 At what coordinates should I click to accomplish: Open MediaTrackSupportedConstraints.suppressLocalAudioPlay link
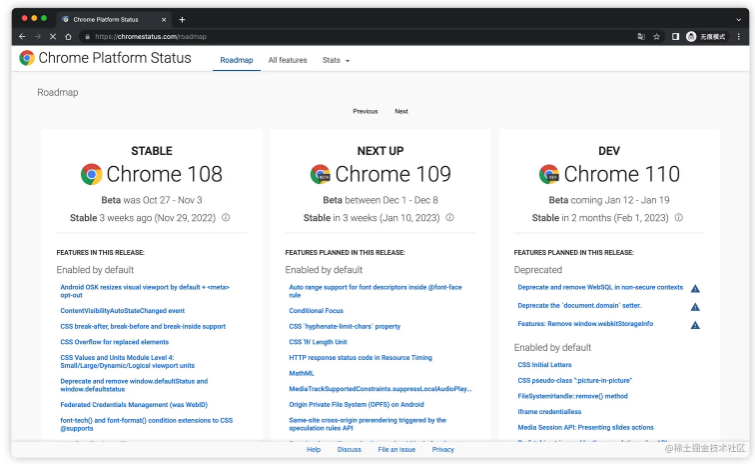380,389
